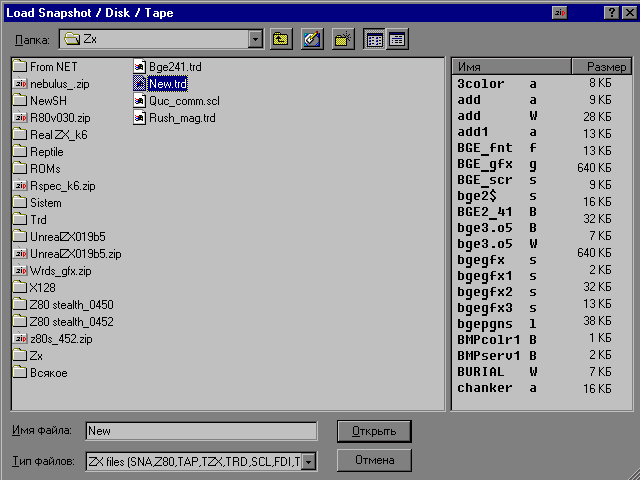This screenshot has height=480, width=640.
Task: Select the ROMs folder
Action: click(46, 169)
